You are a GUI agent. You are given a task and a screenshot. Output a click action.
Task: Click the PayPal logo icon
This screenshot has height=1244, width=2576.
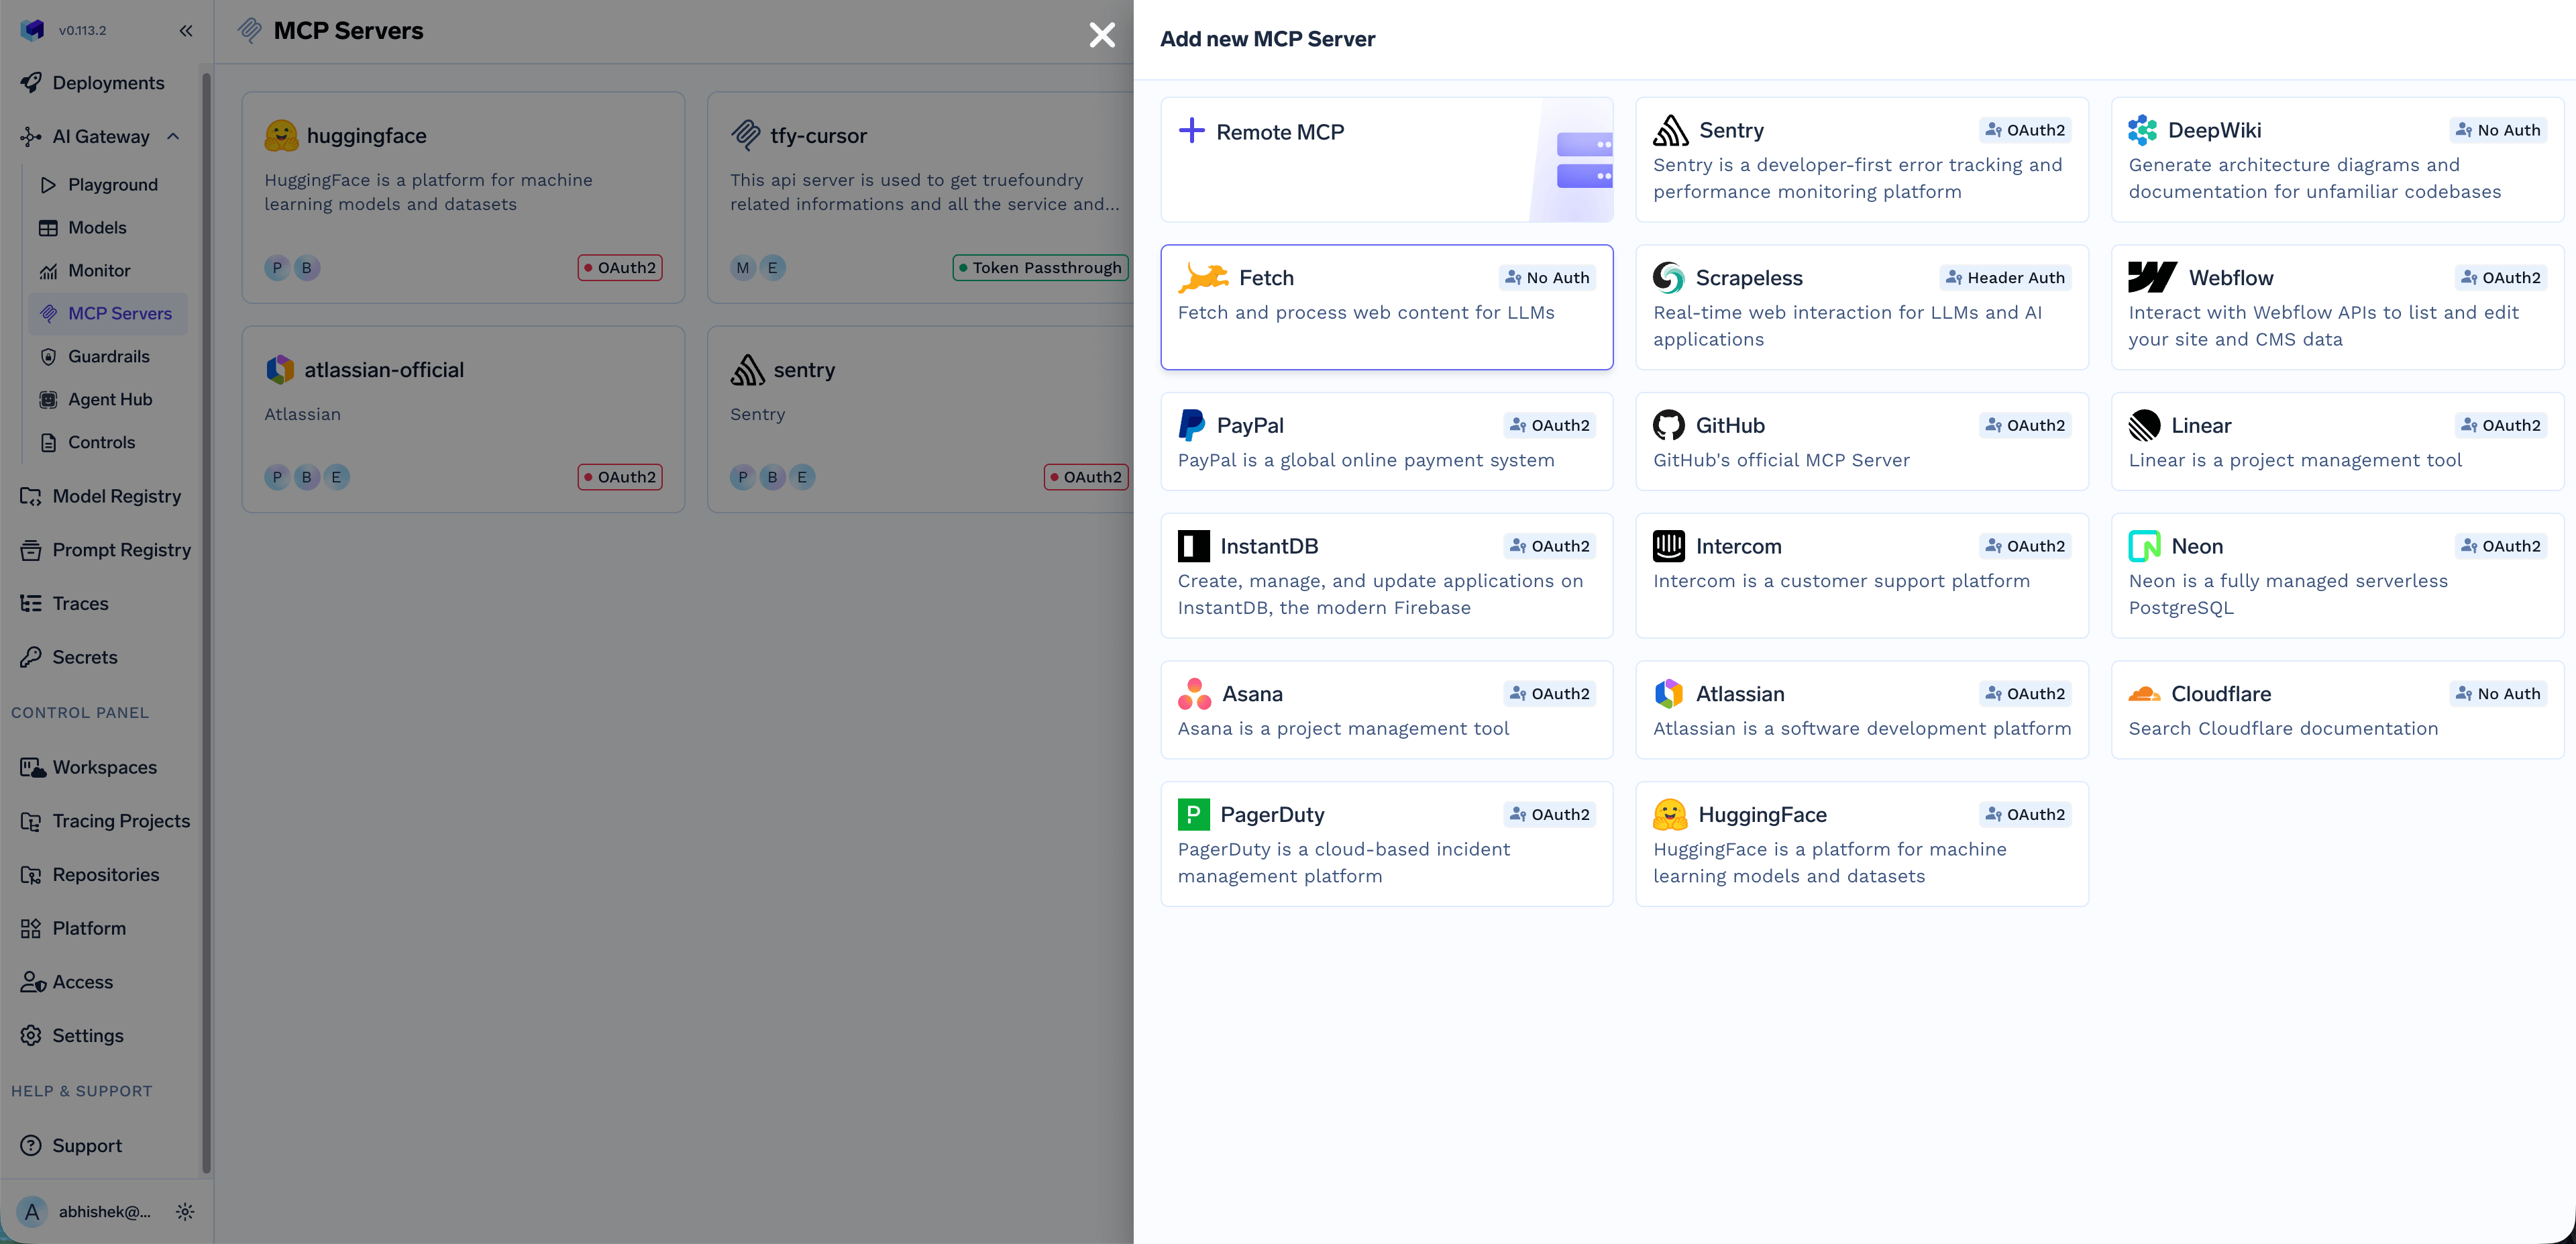click(x=1191, y=425)
